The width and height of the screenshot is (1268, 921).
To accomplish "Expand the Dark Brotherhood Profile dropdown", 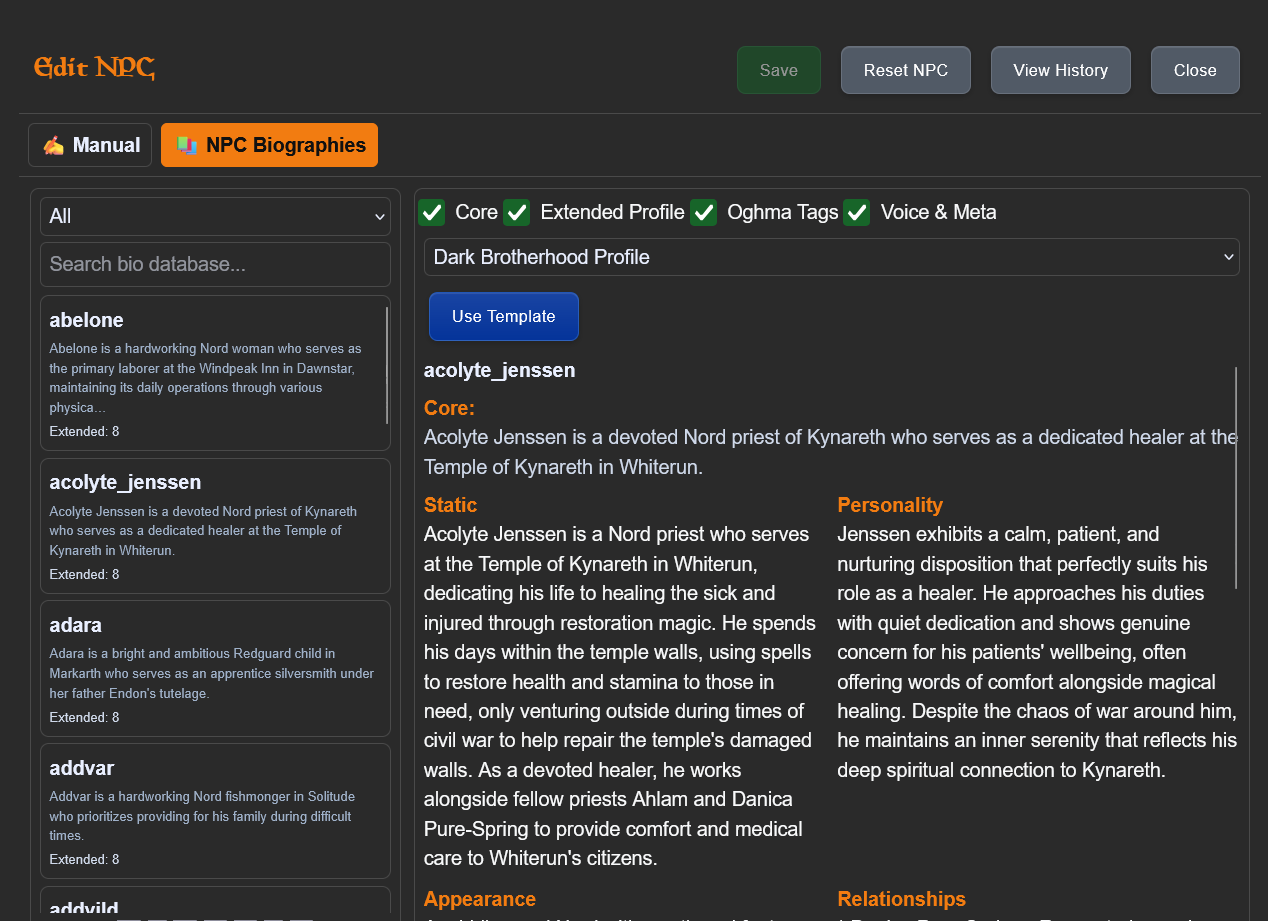I will point(831,257).
